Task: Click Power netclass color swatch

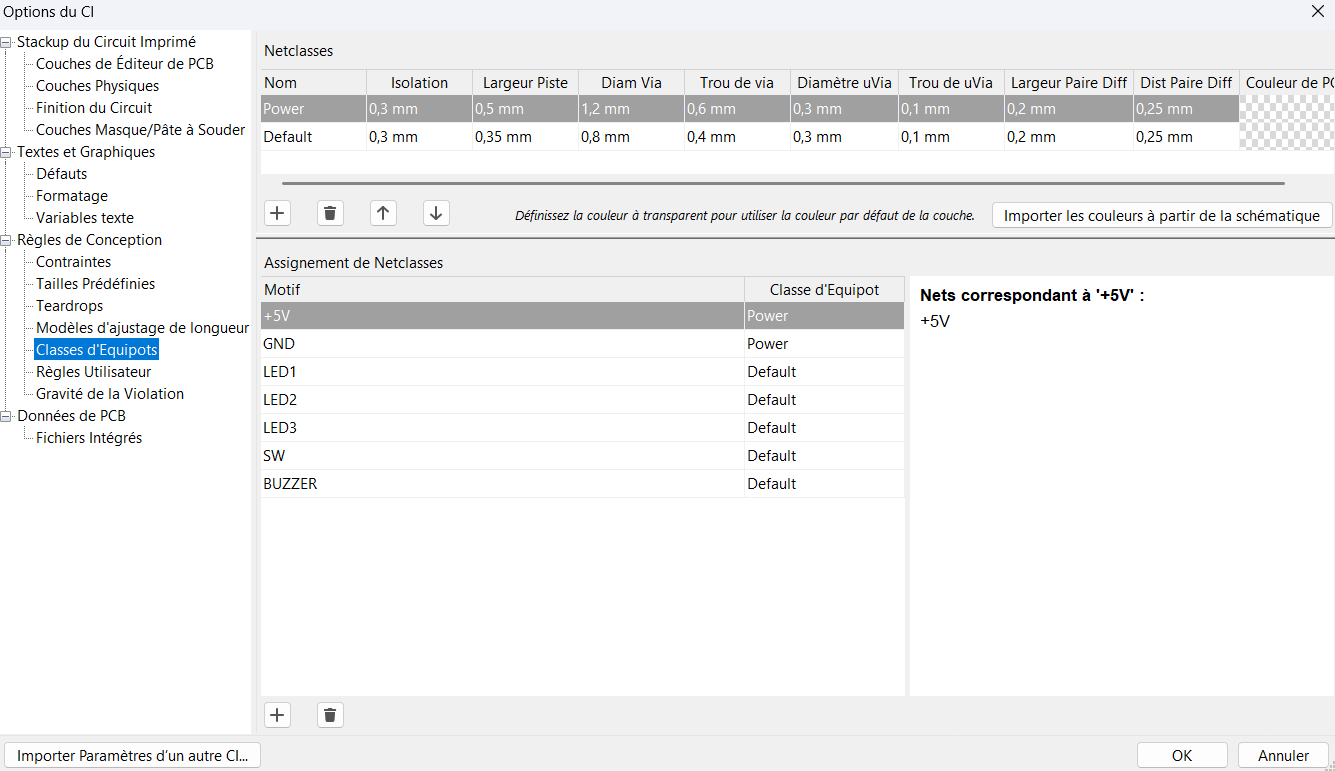Action: 1287,109
